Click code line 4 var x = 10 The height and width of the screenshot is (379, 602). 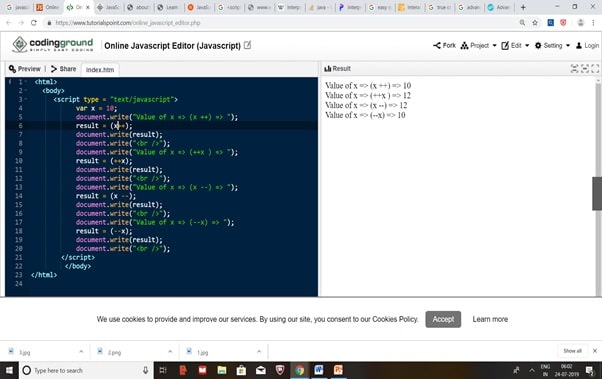coord(96,108)
